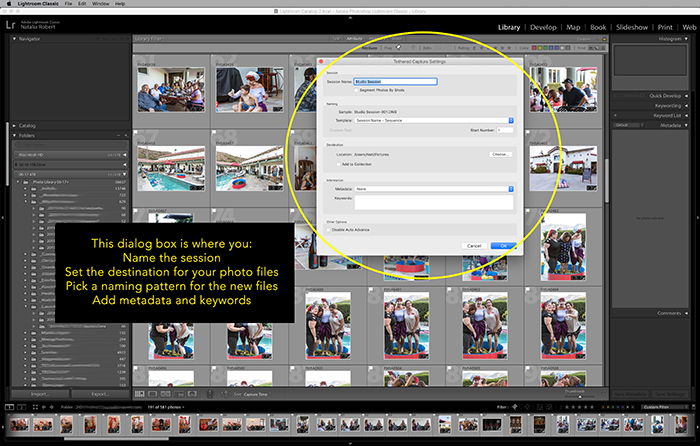Select Grid view icon in toolbar
This screenshot has height=446, width=700.
coord(140,394)
